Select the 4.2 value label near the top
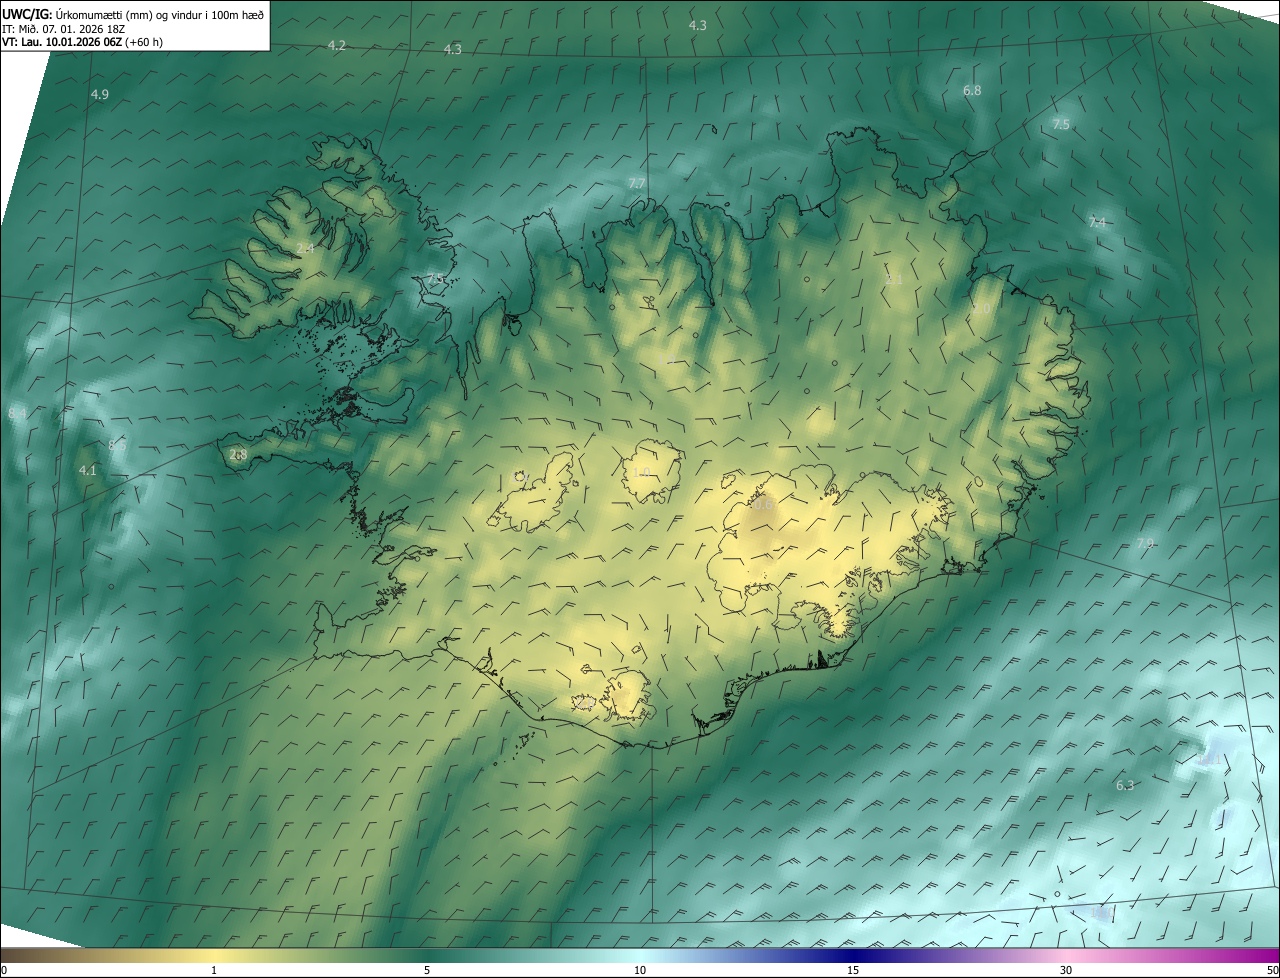 tap(337, 46)
